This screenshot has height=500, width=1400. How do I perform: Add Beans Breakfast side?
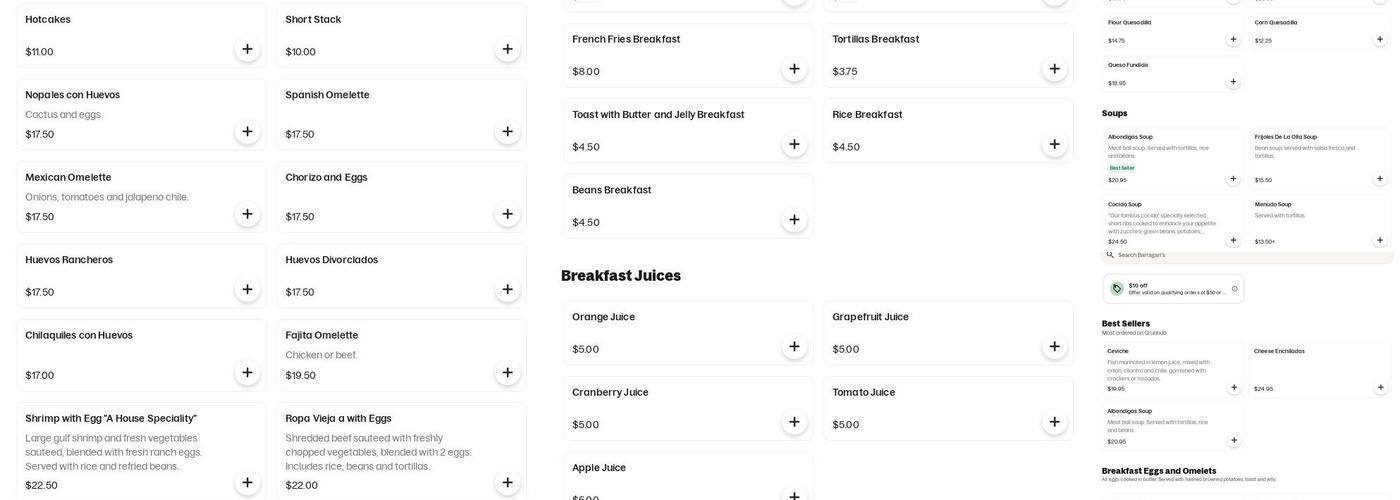794,220
